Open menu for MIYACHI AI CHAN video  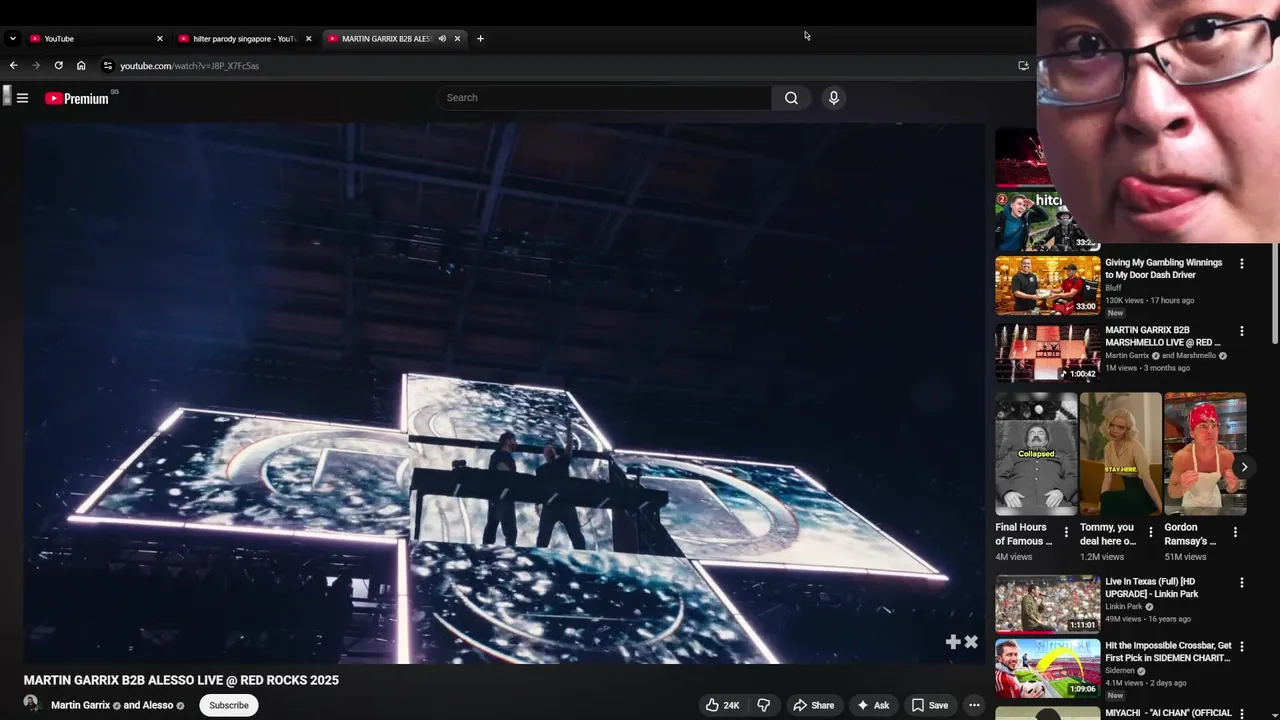(1242, 713)
